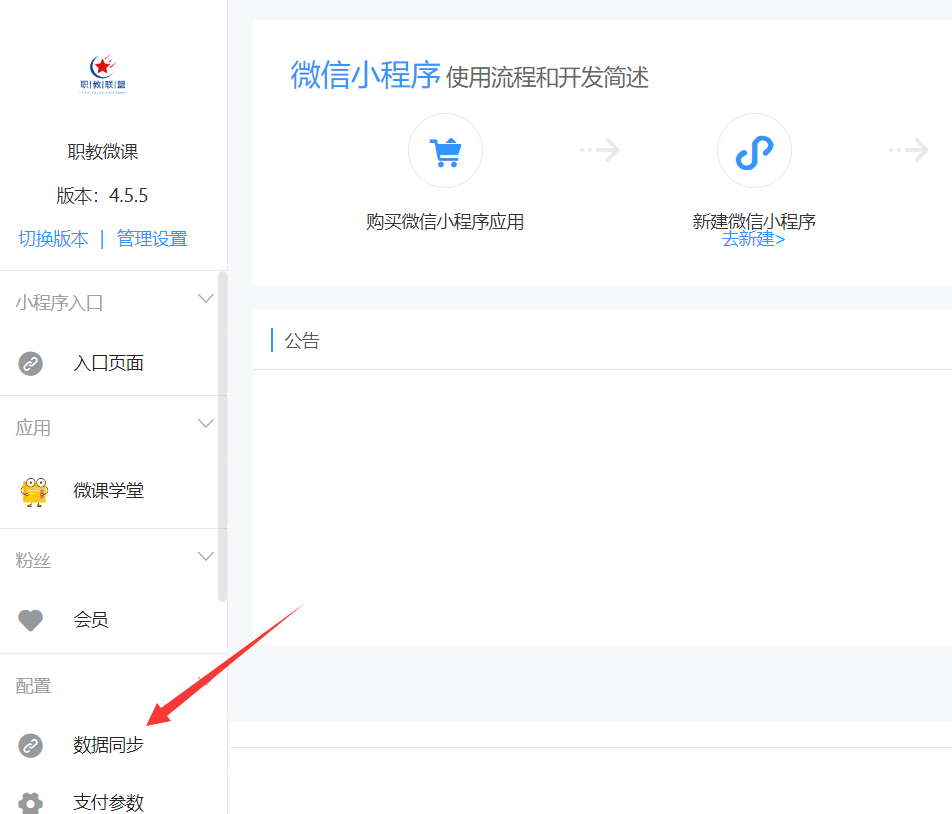Click the 公告 section title
Image resolution: width=952 pixels, height=814 pixels.
point(302,341)
